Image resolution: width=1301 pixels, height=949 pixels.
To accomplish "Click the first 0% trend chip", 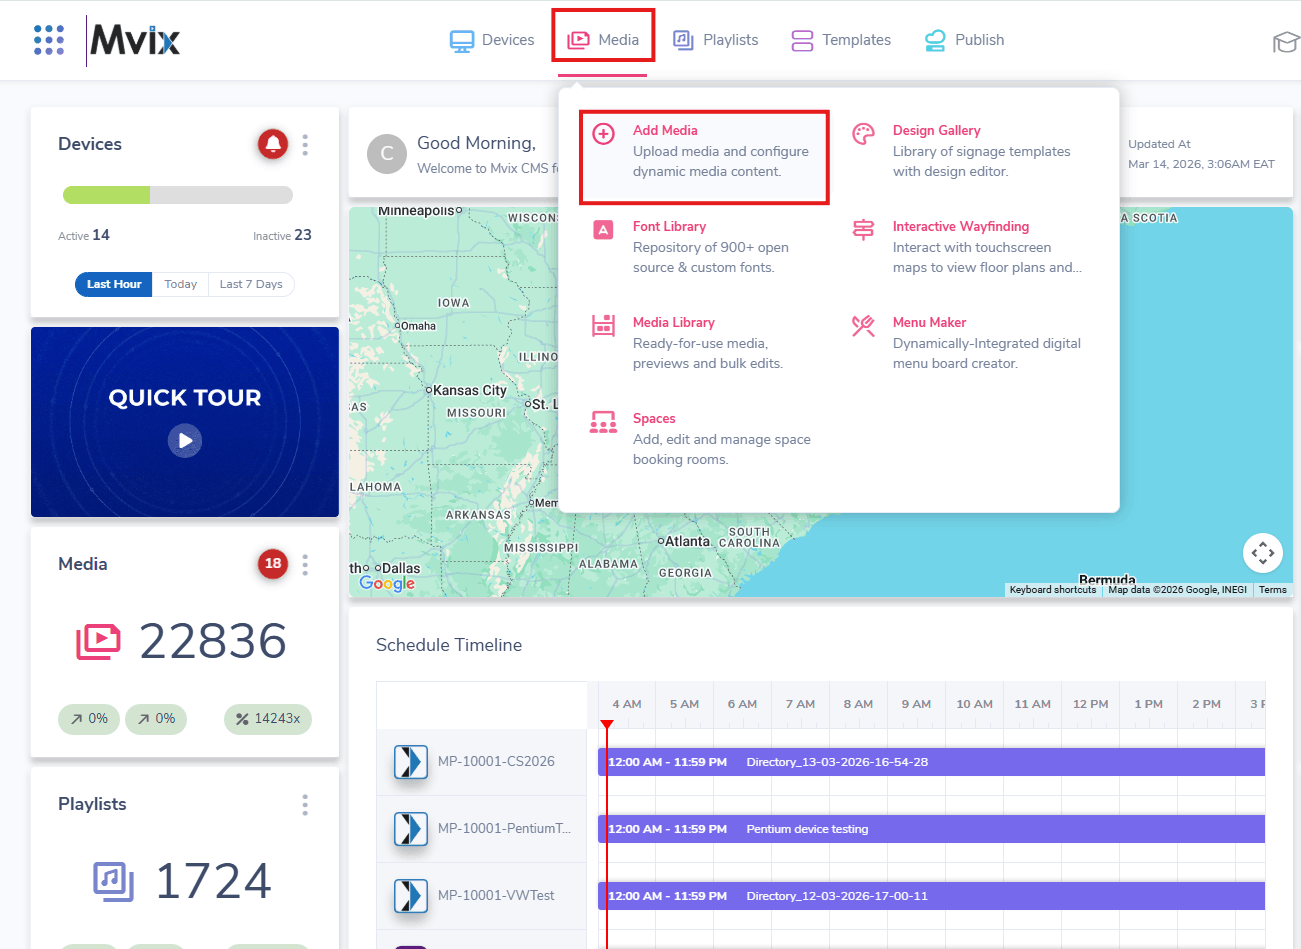I will click(89, 719).
